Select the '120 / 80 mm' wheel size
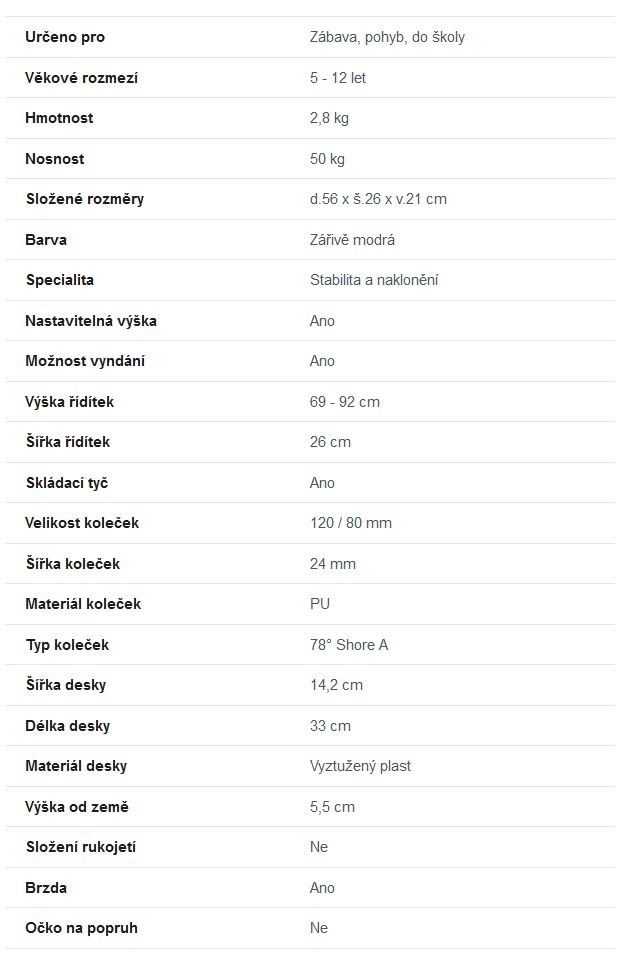Screen dimensions: 626x960 [x=351, y=523]
